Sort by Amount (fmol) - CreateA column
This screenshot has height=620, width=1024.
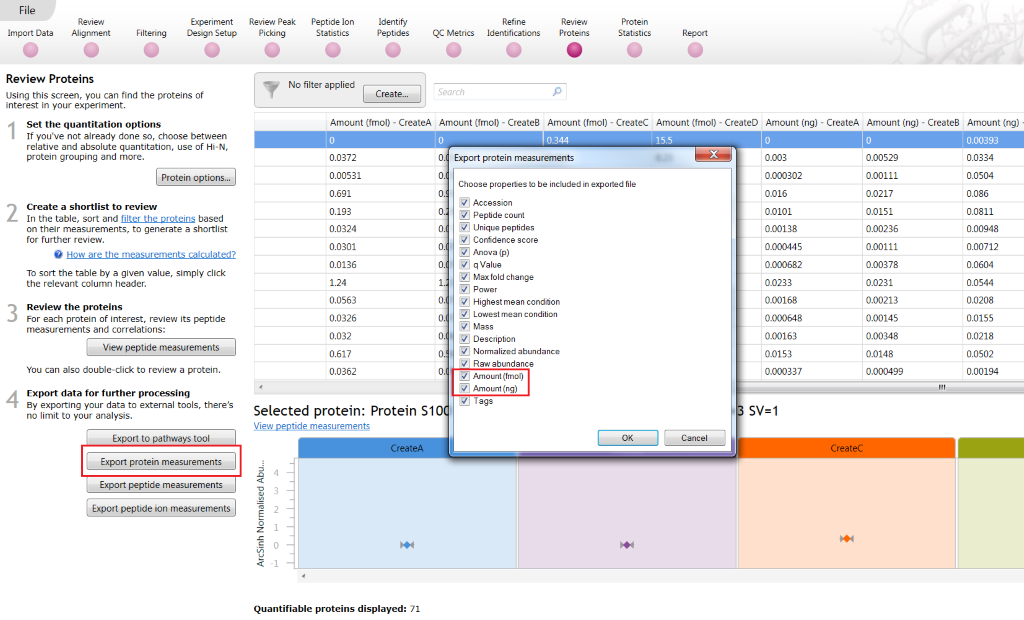381,122
